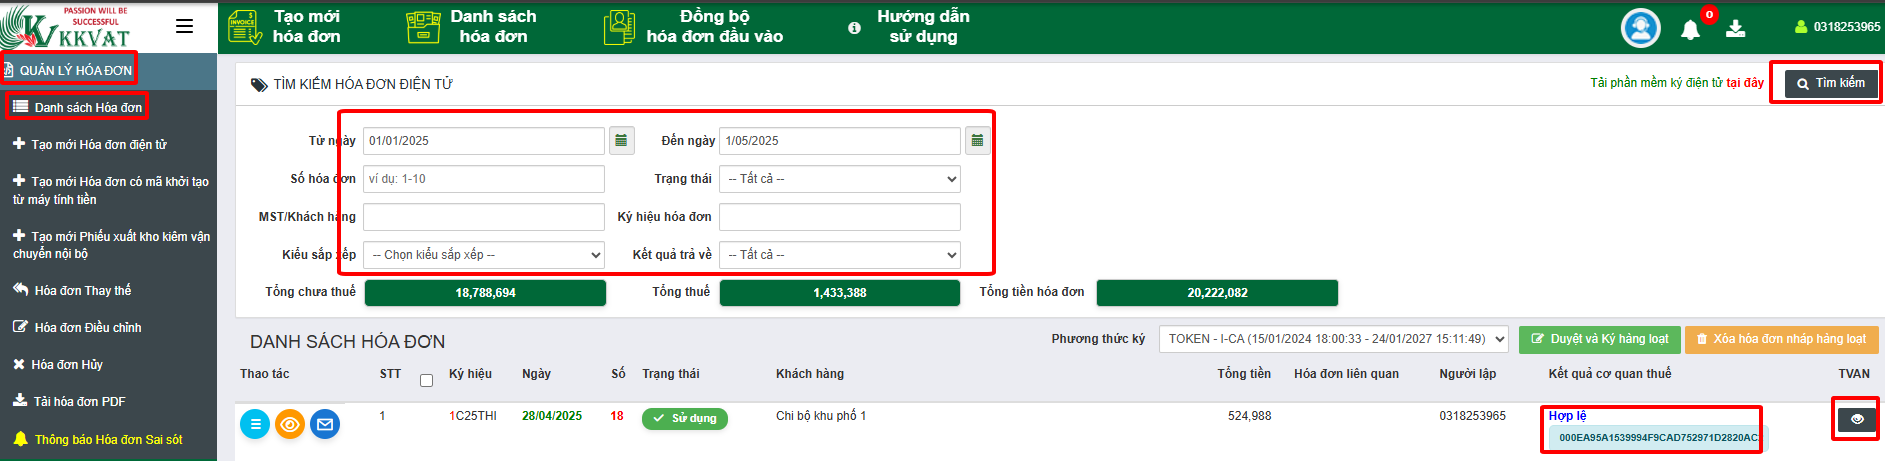The height and width of the screenshot is (461, 1885).
Task: Open Hóa đơn Thay thế in sidebar
Action: click(x=72, y=291)
